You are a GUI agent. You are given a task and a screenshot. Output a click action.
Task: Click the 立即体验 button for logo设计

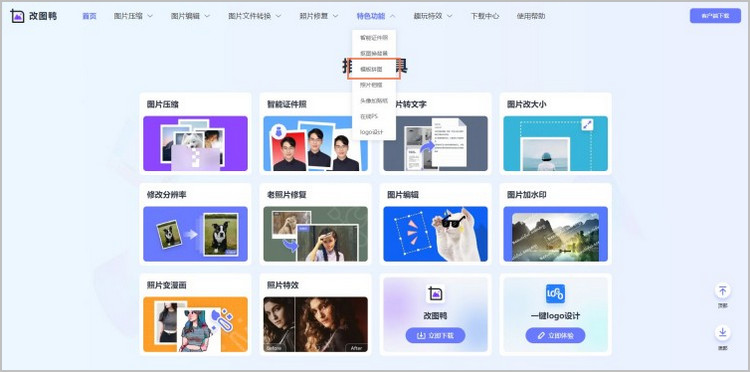pos(555,336)
